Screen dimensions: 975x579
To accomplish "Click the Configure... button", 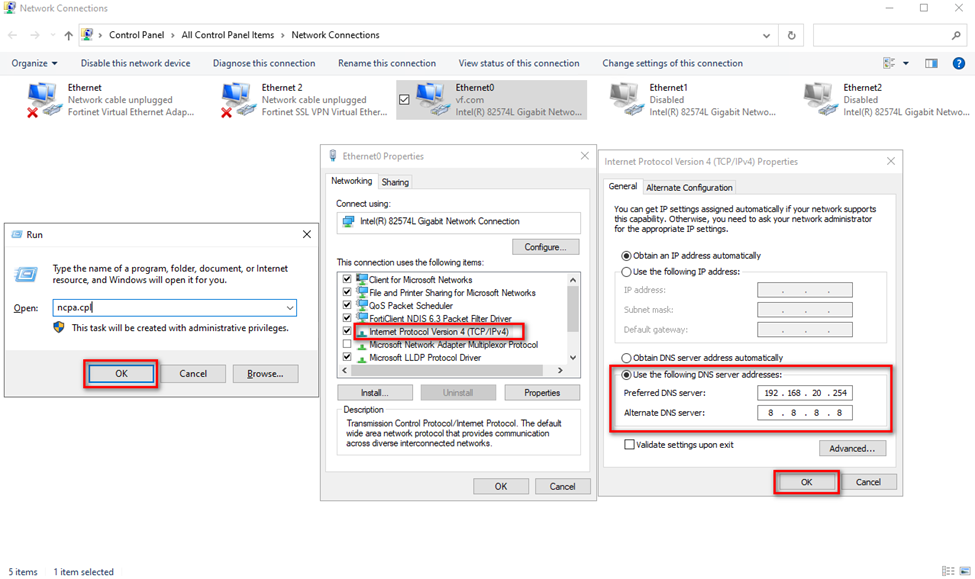I will (x=545, y=247).
